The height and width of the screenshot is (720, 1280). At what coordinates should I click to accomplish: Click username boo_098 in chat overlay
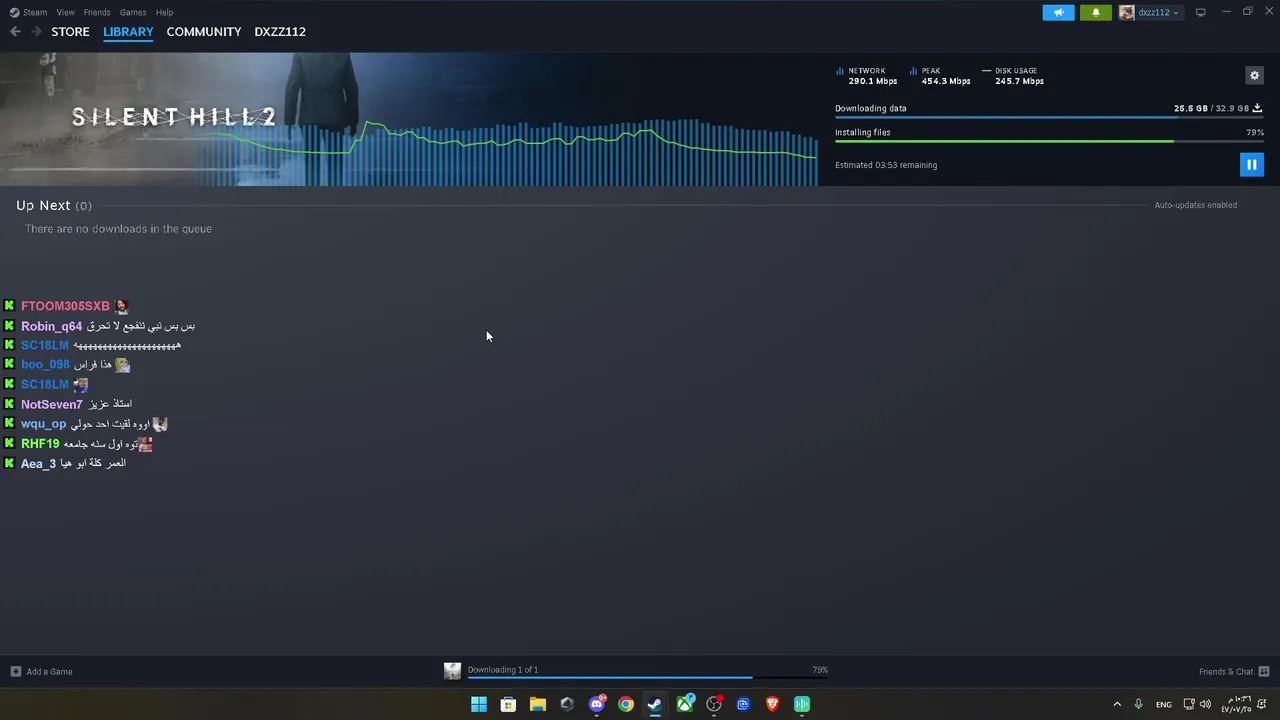45,365
